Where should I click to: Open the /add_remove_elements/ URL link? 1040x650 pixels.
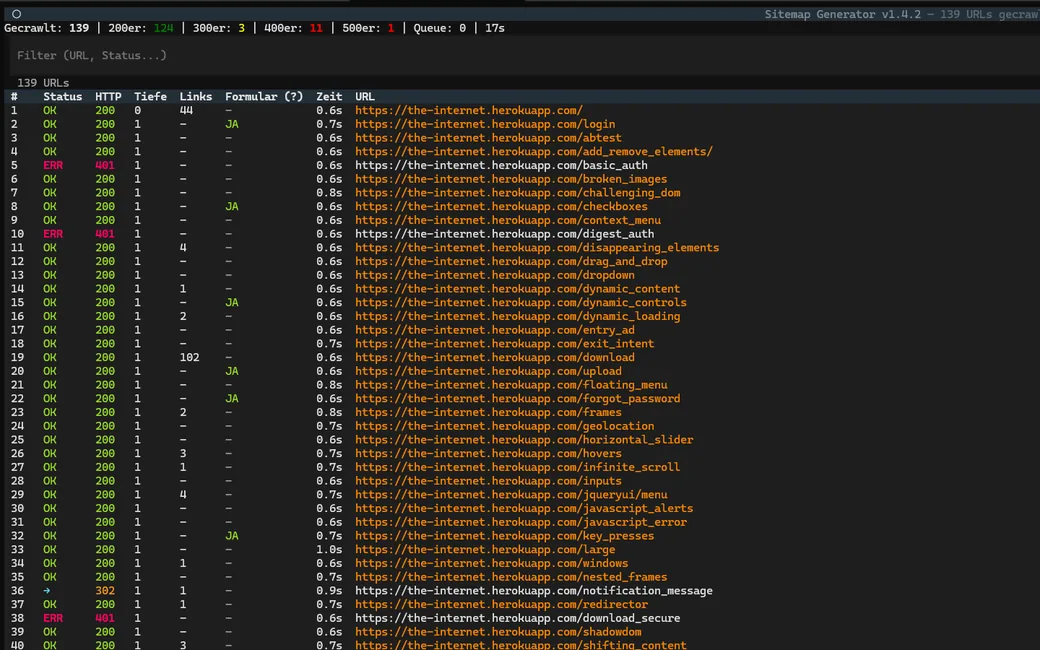point(534,151)
